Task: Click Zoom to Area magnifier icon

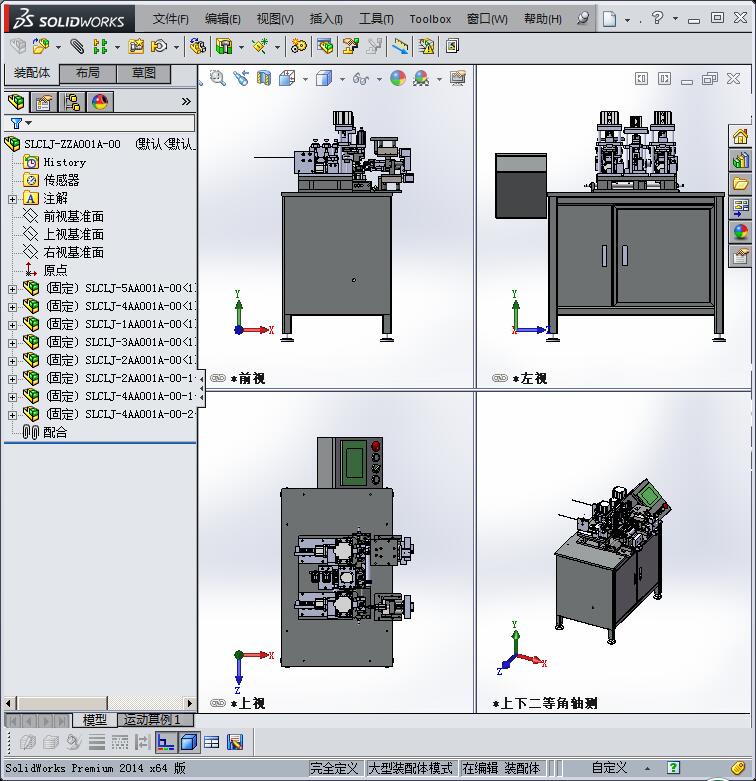Action: 218,78
